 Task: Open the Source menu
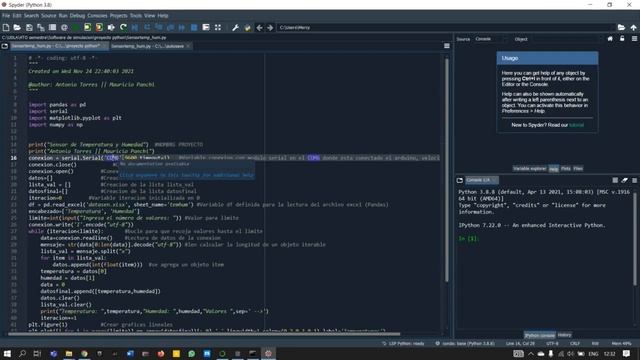point(49,16)
